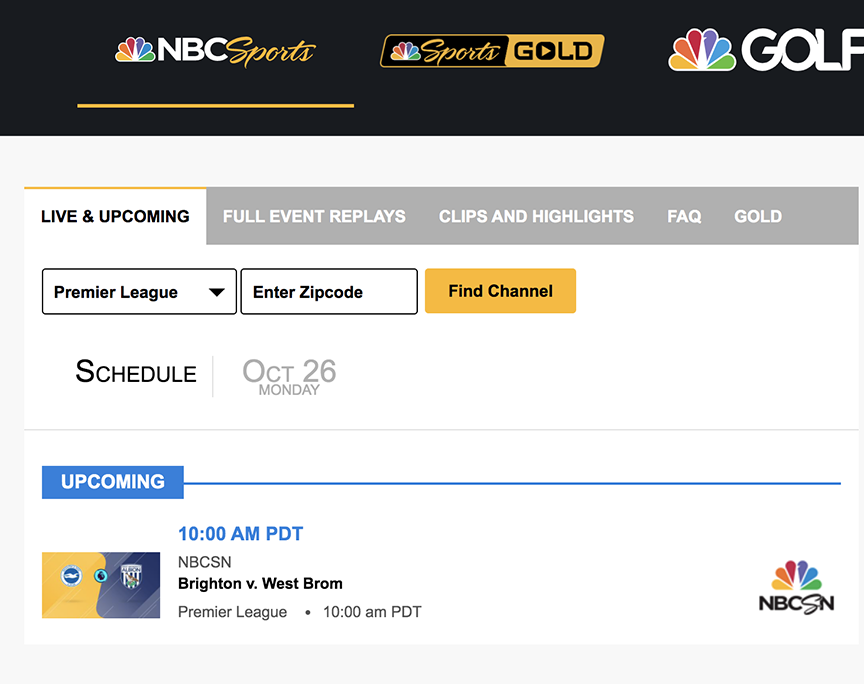Select the Live & Upcoming tab
This screenshot has height=684, width=864.
(x=115, y=216)
